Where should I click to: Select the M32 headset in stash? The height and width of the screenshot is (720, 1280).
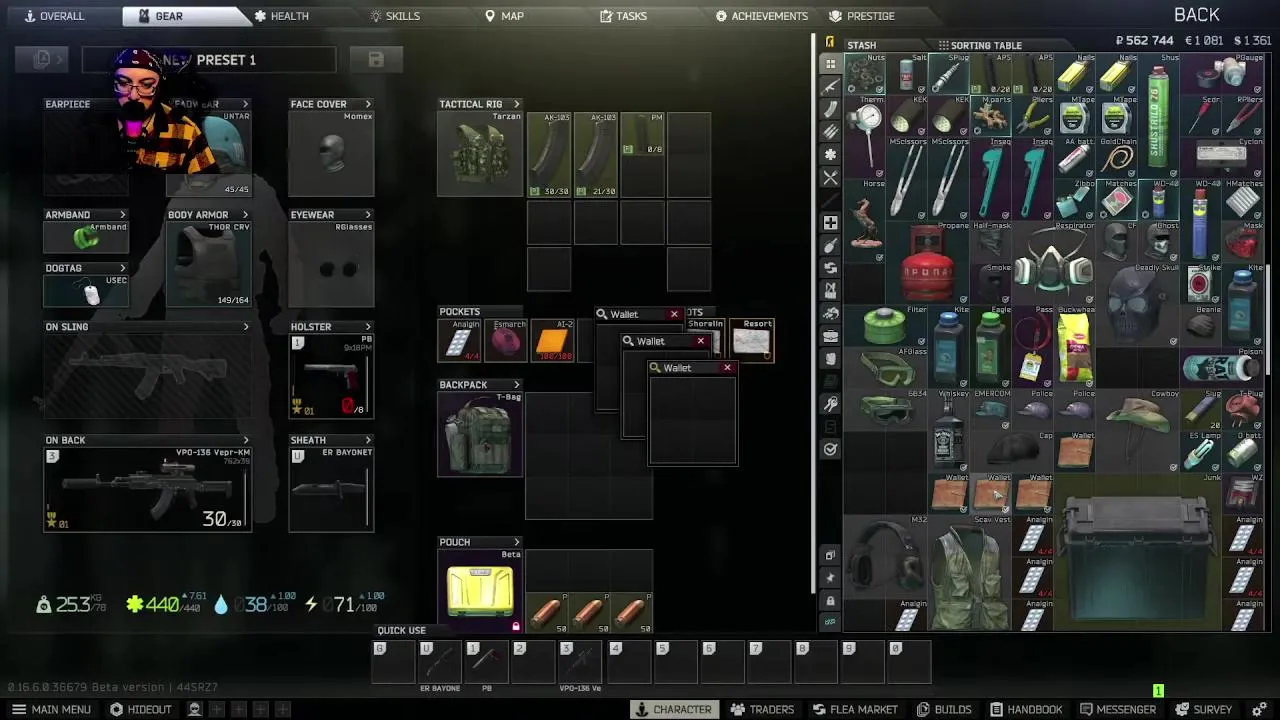(x=886, y=559)
